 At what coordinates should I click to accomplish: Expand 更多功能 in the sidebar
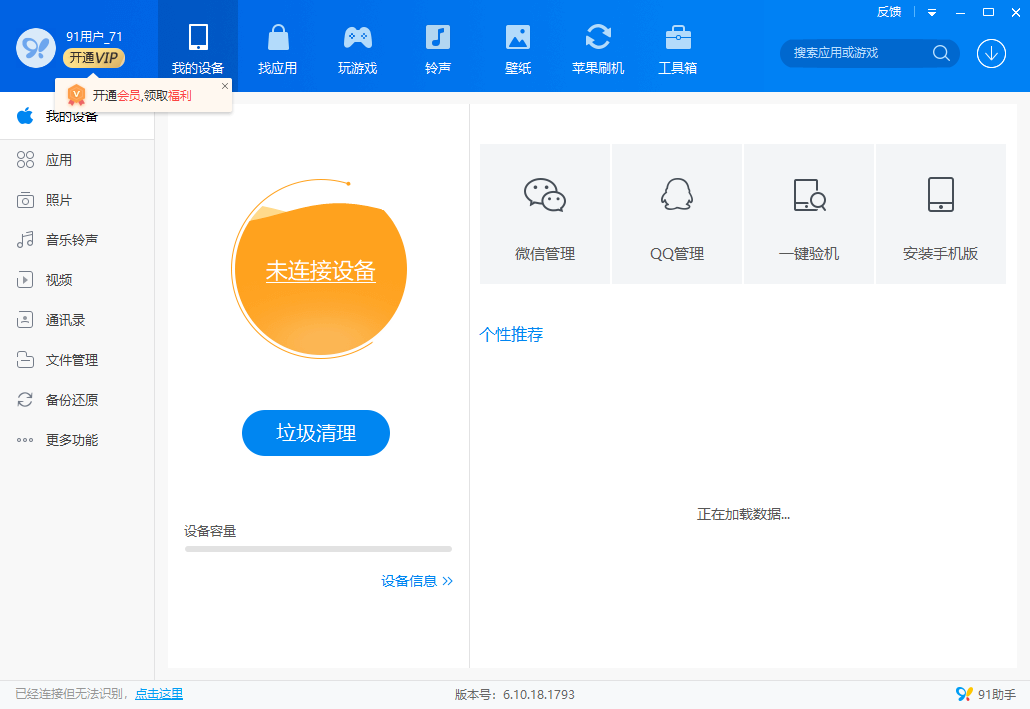pyautogui.click(x=71, y=440)
